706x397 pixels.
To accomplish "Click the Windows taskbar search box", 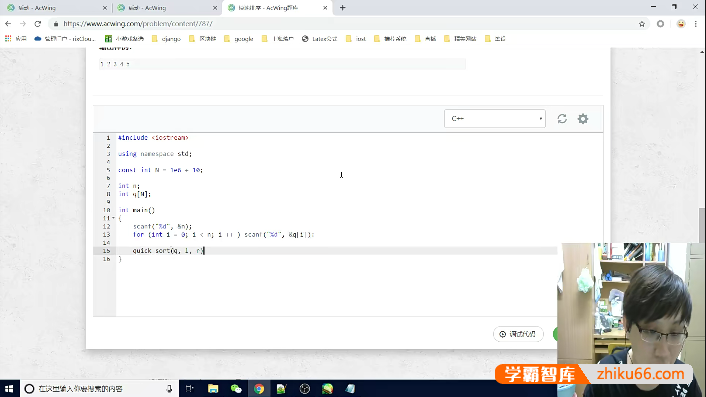I will [99, 388].
